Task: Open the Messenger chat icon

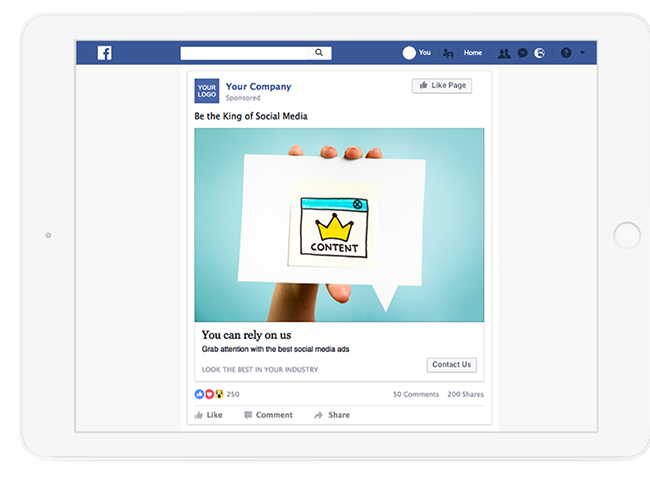Action: (x=523, y=53)
